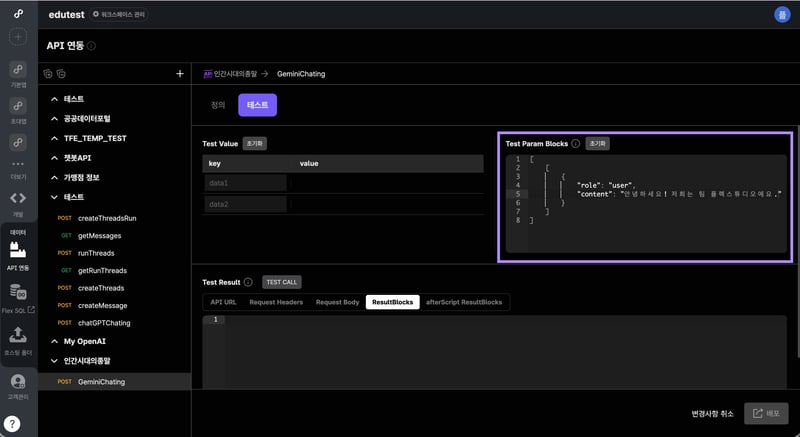Click the data1 key input field
Screen dimensions: 800x437
click(x=245, y=183)
